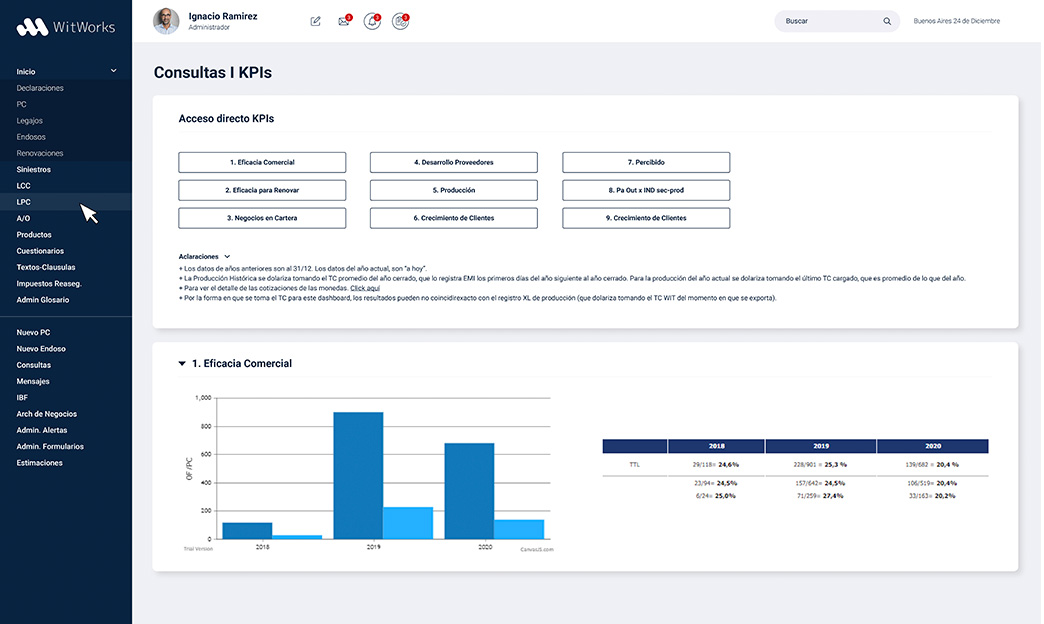
Task: Follow the "Click aquí" currency quotes link
Action: click(365, 288)
